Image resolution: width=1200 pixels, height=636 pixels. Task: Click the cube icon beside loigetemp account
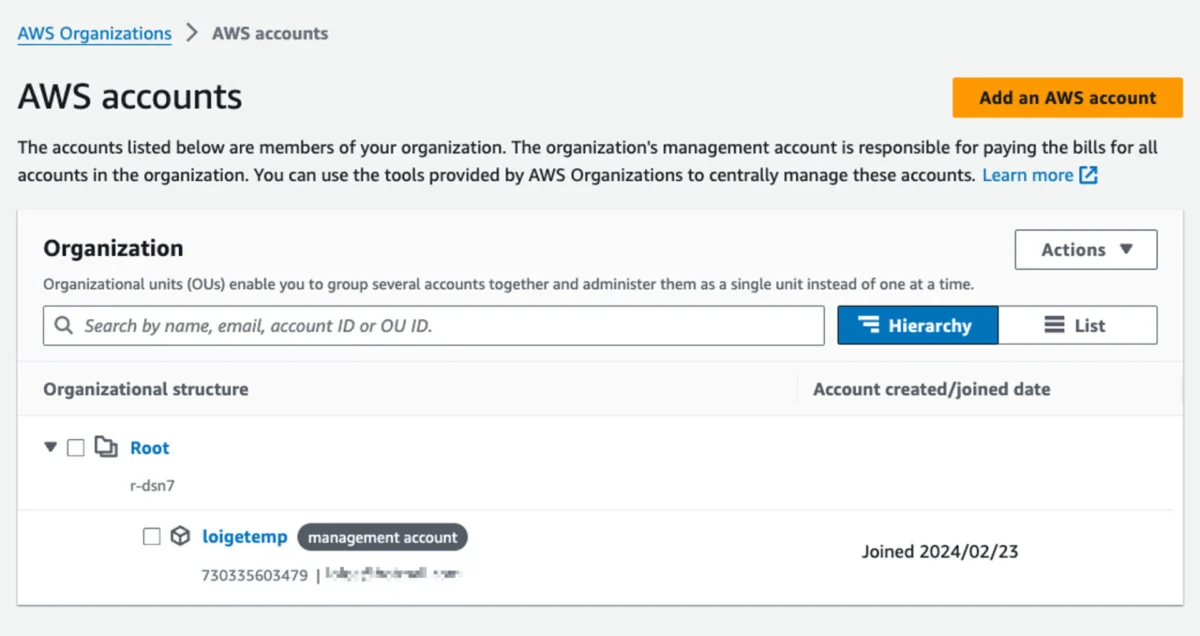(180, 536)
